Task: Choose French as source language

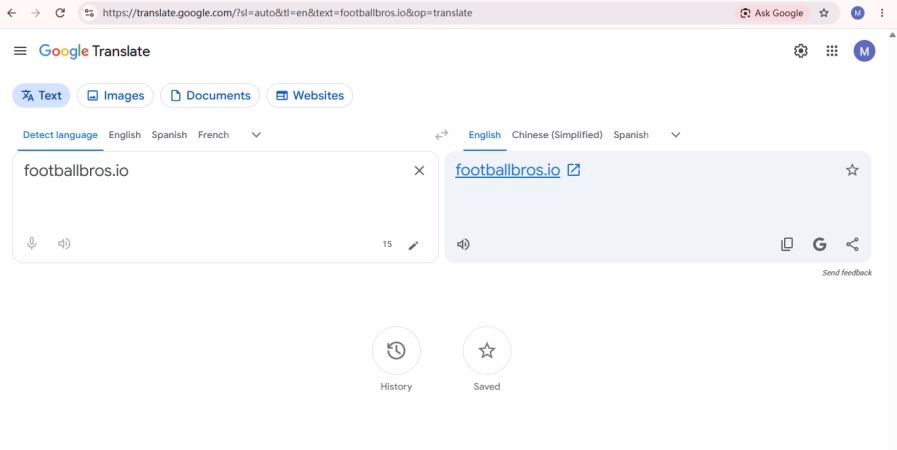Action: pos(213,135)
